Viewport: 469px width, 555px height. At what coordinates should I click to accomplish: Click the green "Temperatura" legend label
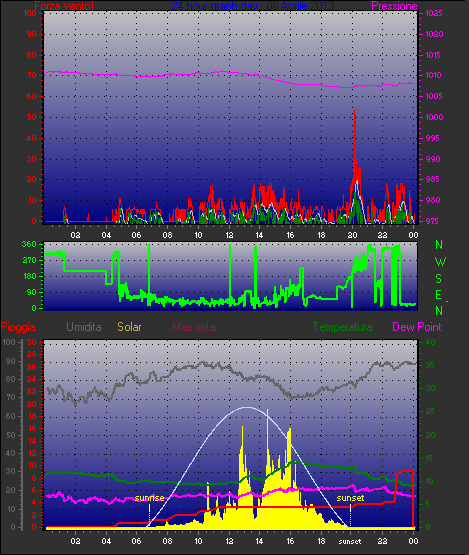coord(342,327)
